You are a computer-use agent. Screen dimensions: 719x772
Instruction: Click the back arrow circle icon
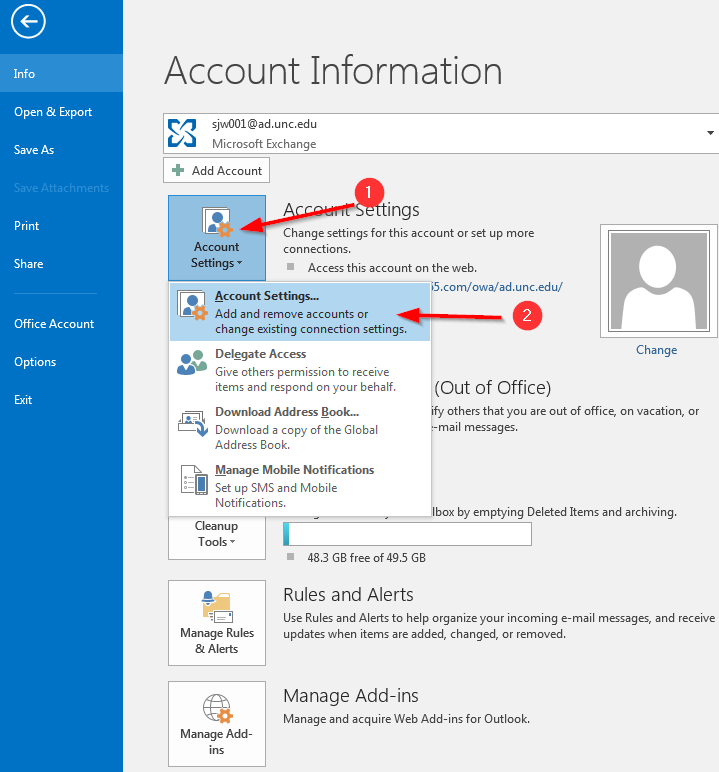click(x=29, y=22)
